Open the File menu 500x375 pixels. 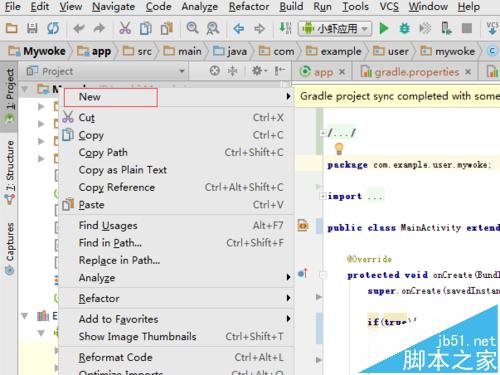(13, 6)
